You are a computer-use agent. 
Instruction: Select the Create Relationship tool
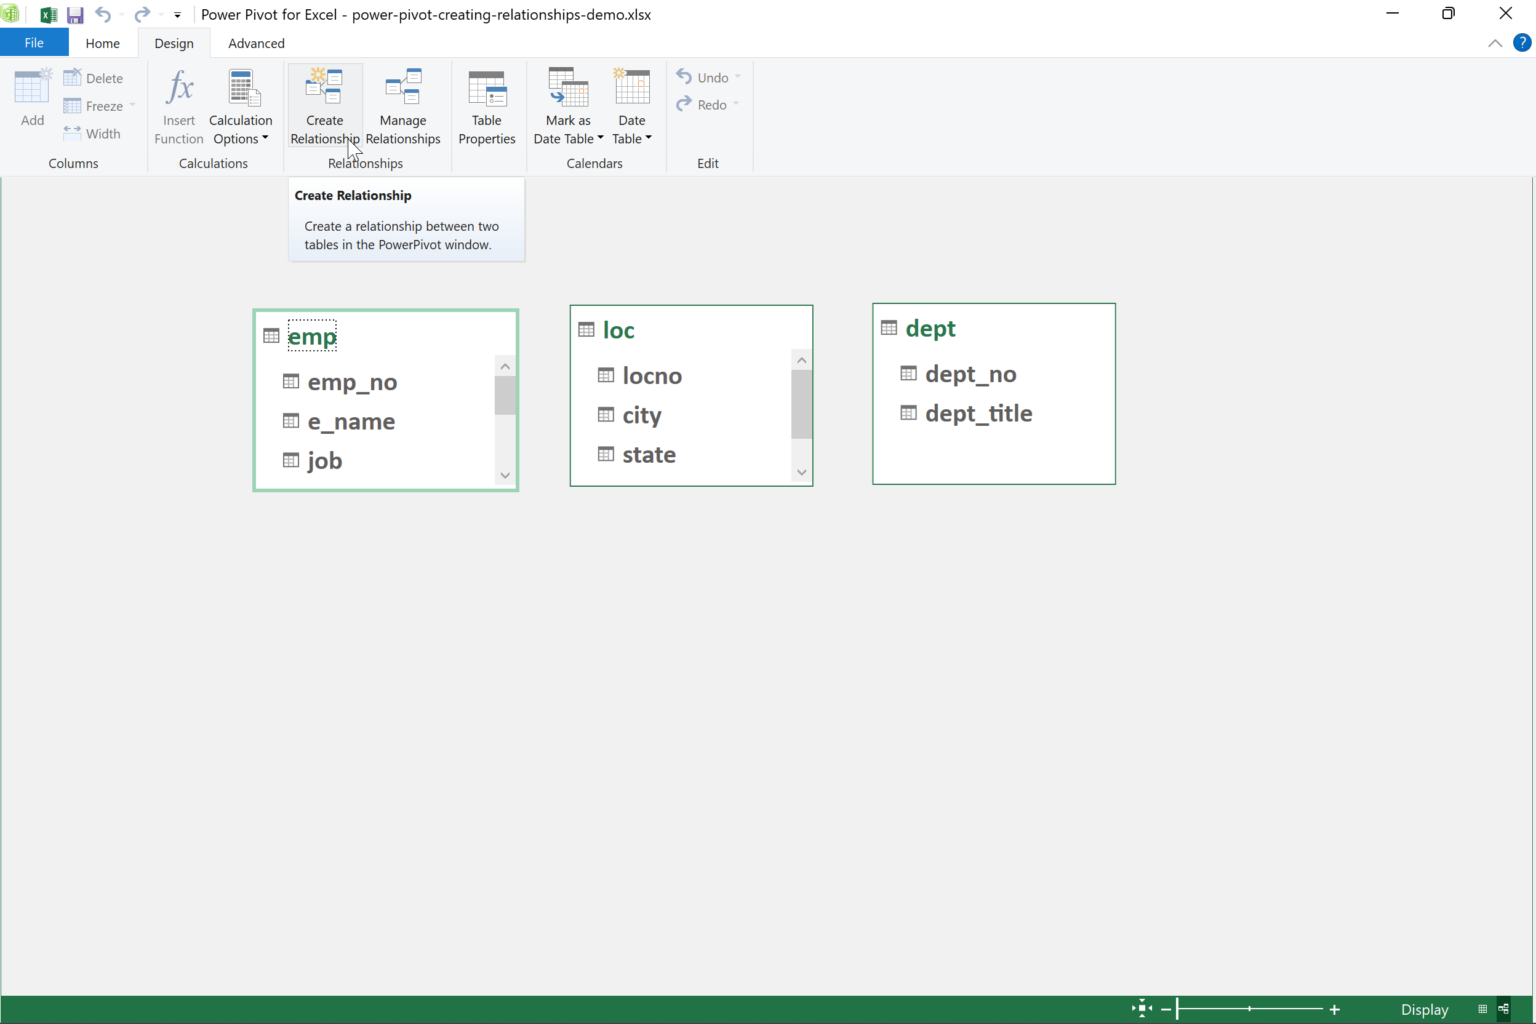(x=324, y=105)
